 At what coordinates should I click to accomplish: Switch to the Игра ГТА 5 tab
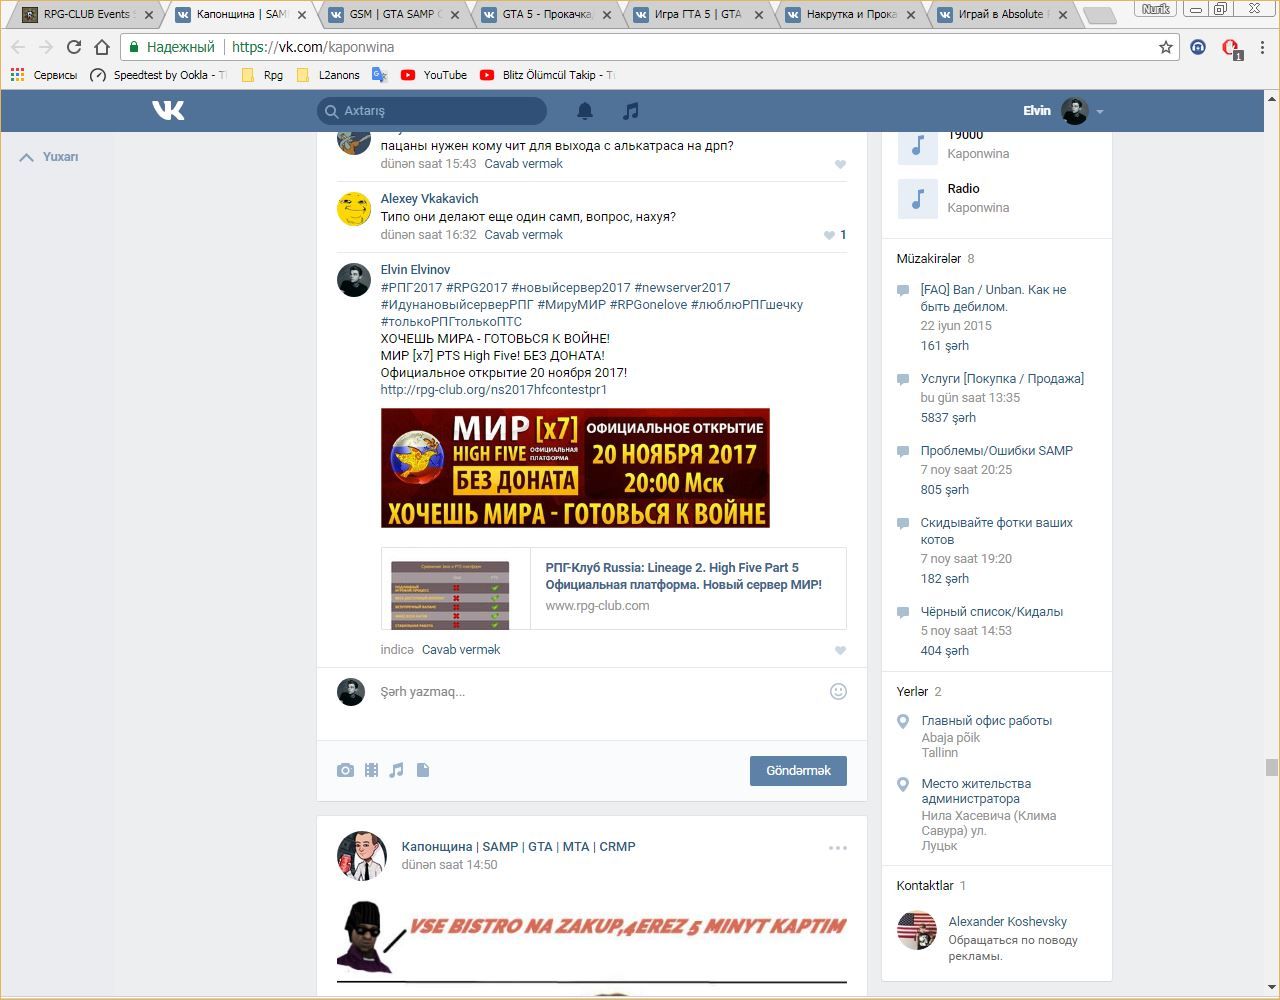click(698, 15)
